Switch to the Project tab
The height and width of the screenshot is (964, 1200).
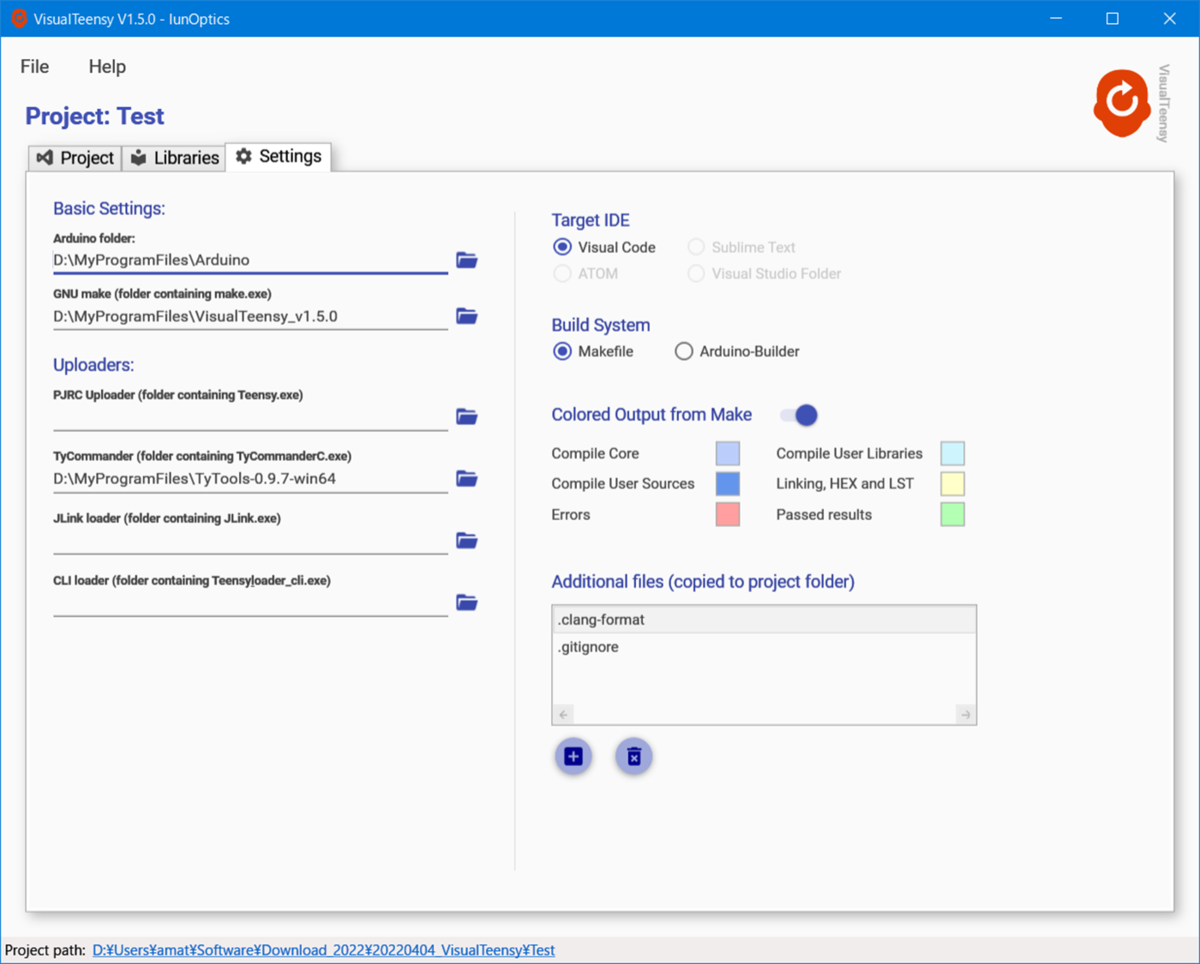(75, 158)
